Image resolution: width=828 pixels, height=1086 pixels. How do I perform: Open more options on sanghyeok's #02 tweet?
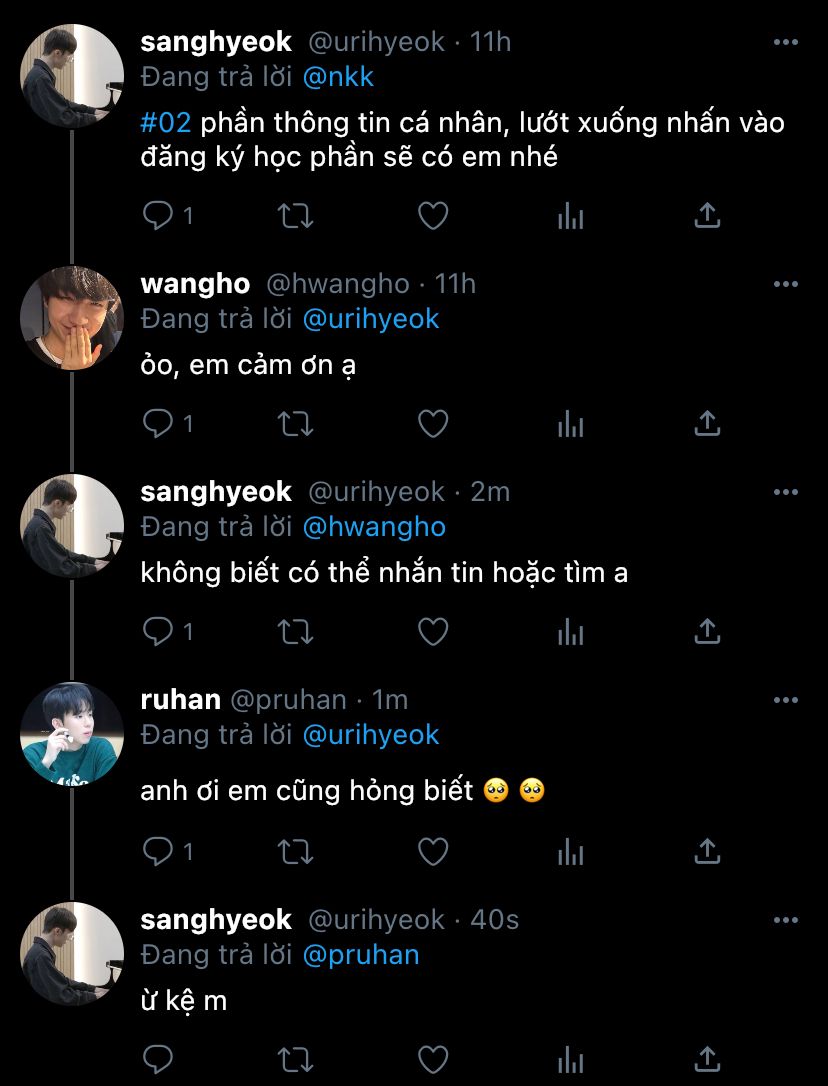(x=786, y=43)
